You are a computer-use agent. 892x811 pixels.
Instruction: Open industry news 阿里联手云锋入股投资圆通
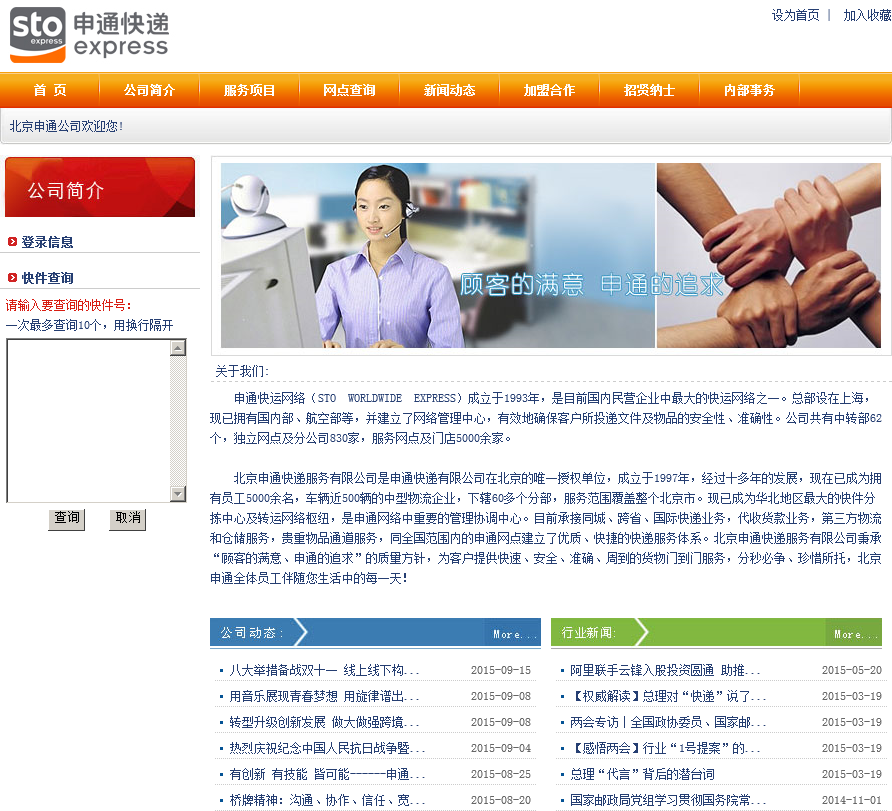tap(664, 671)
